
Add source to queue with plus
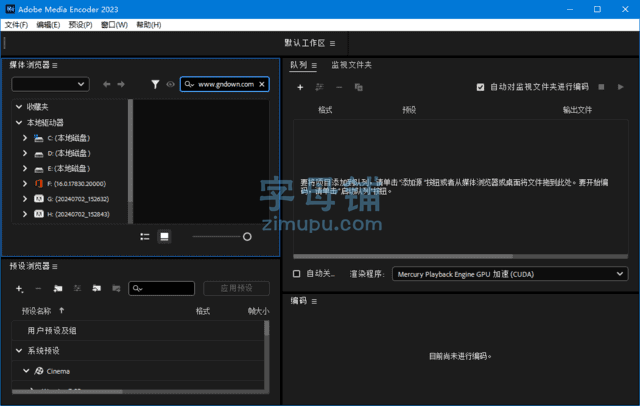(300, 87)
